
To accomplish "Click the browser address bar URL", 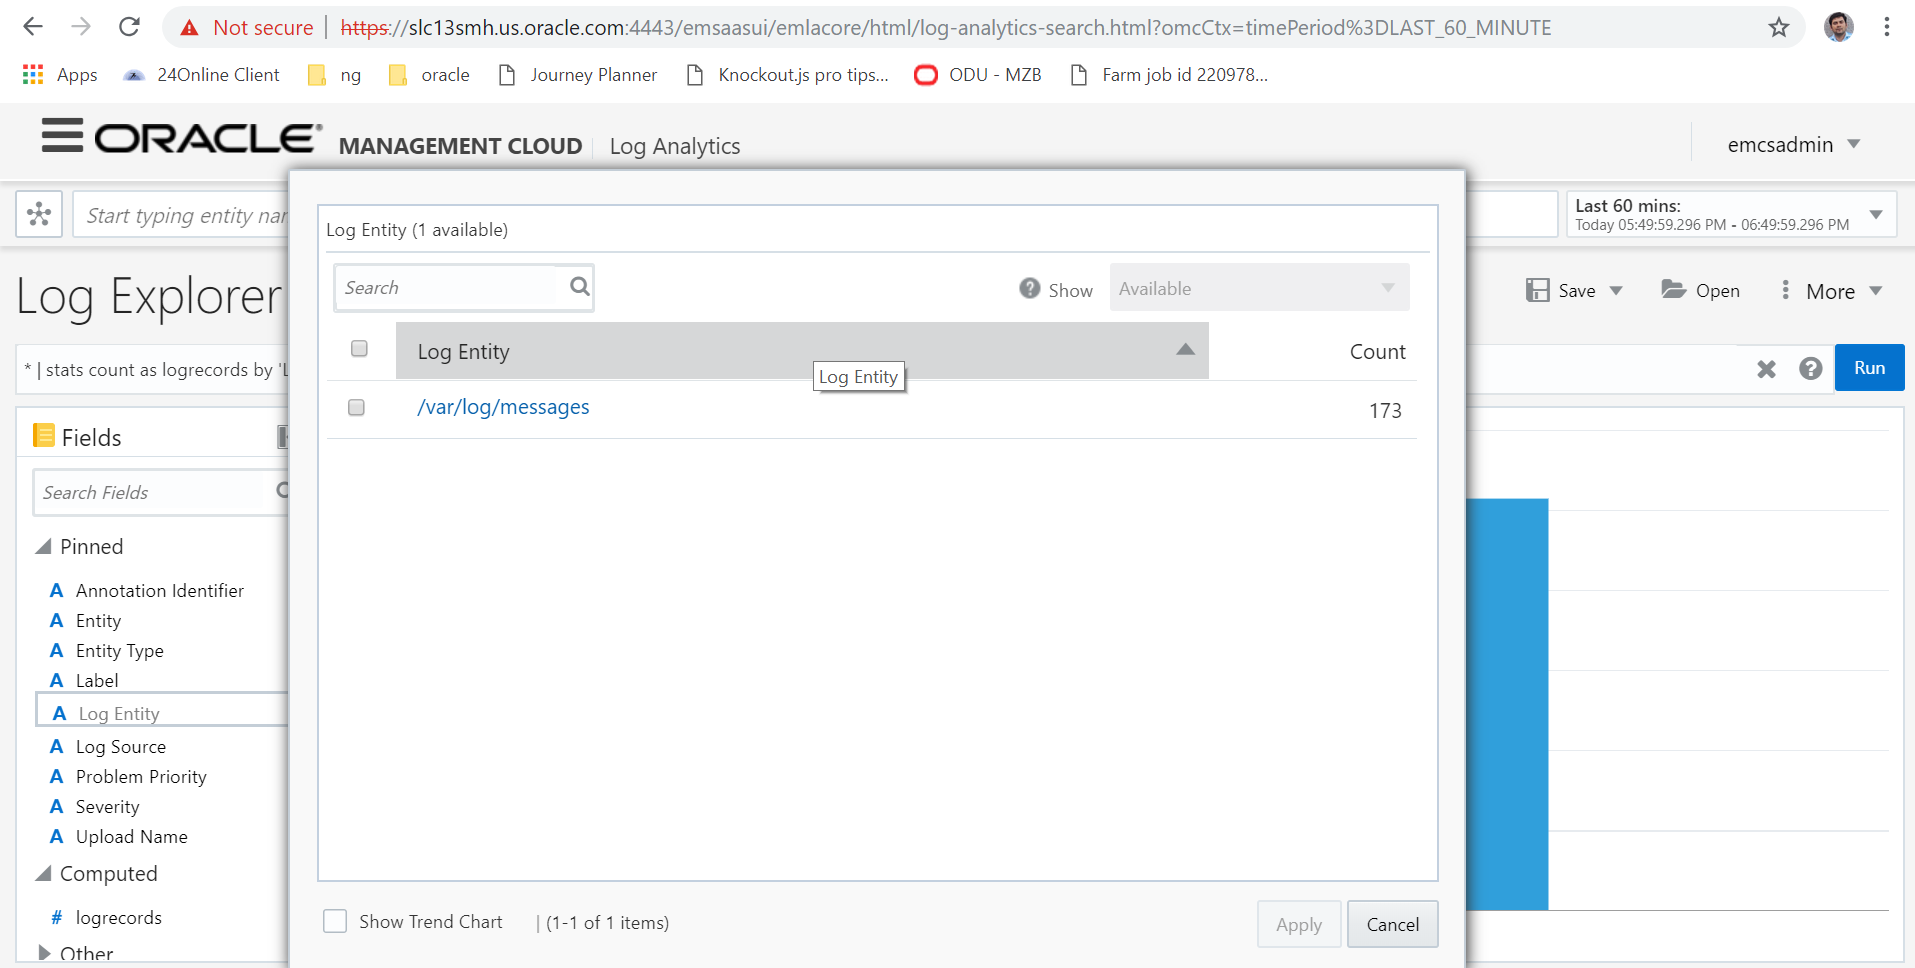I will point(945,28).
